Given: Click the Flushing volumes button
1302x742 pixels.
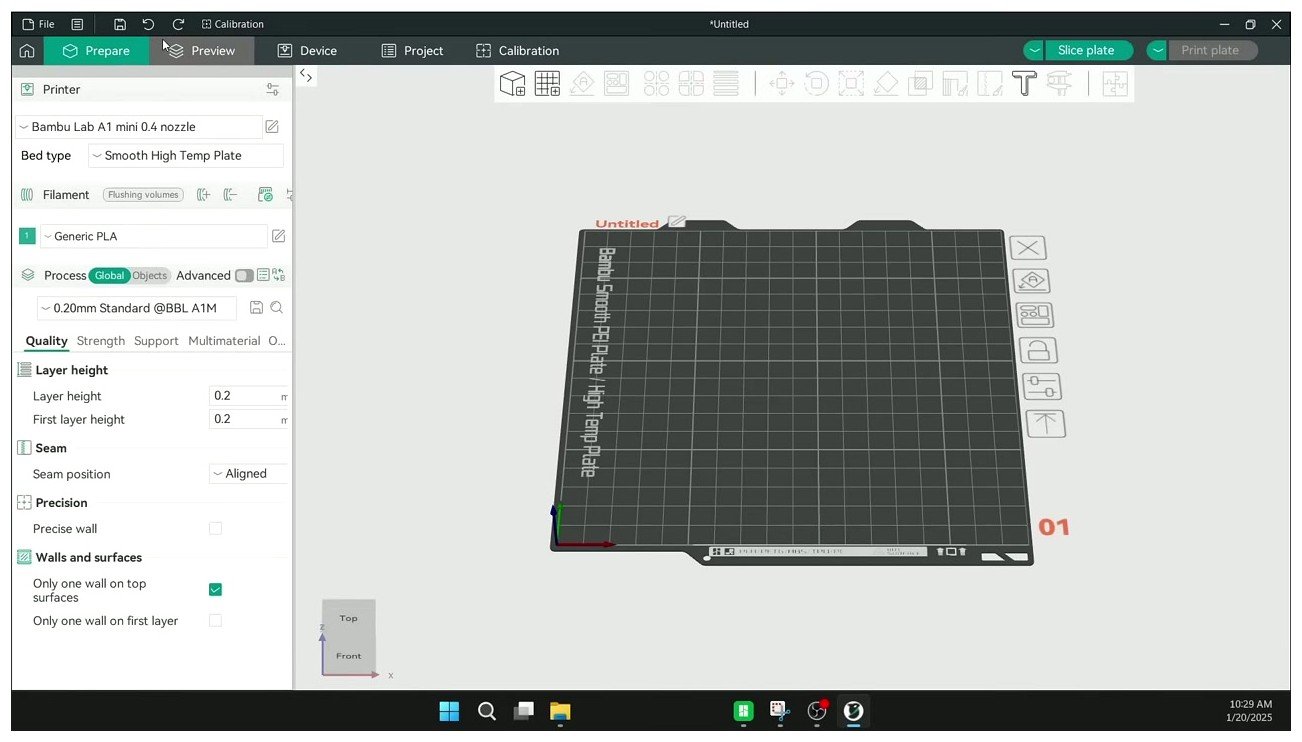Looking at the screenshot, I should tap(143, 195).
